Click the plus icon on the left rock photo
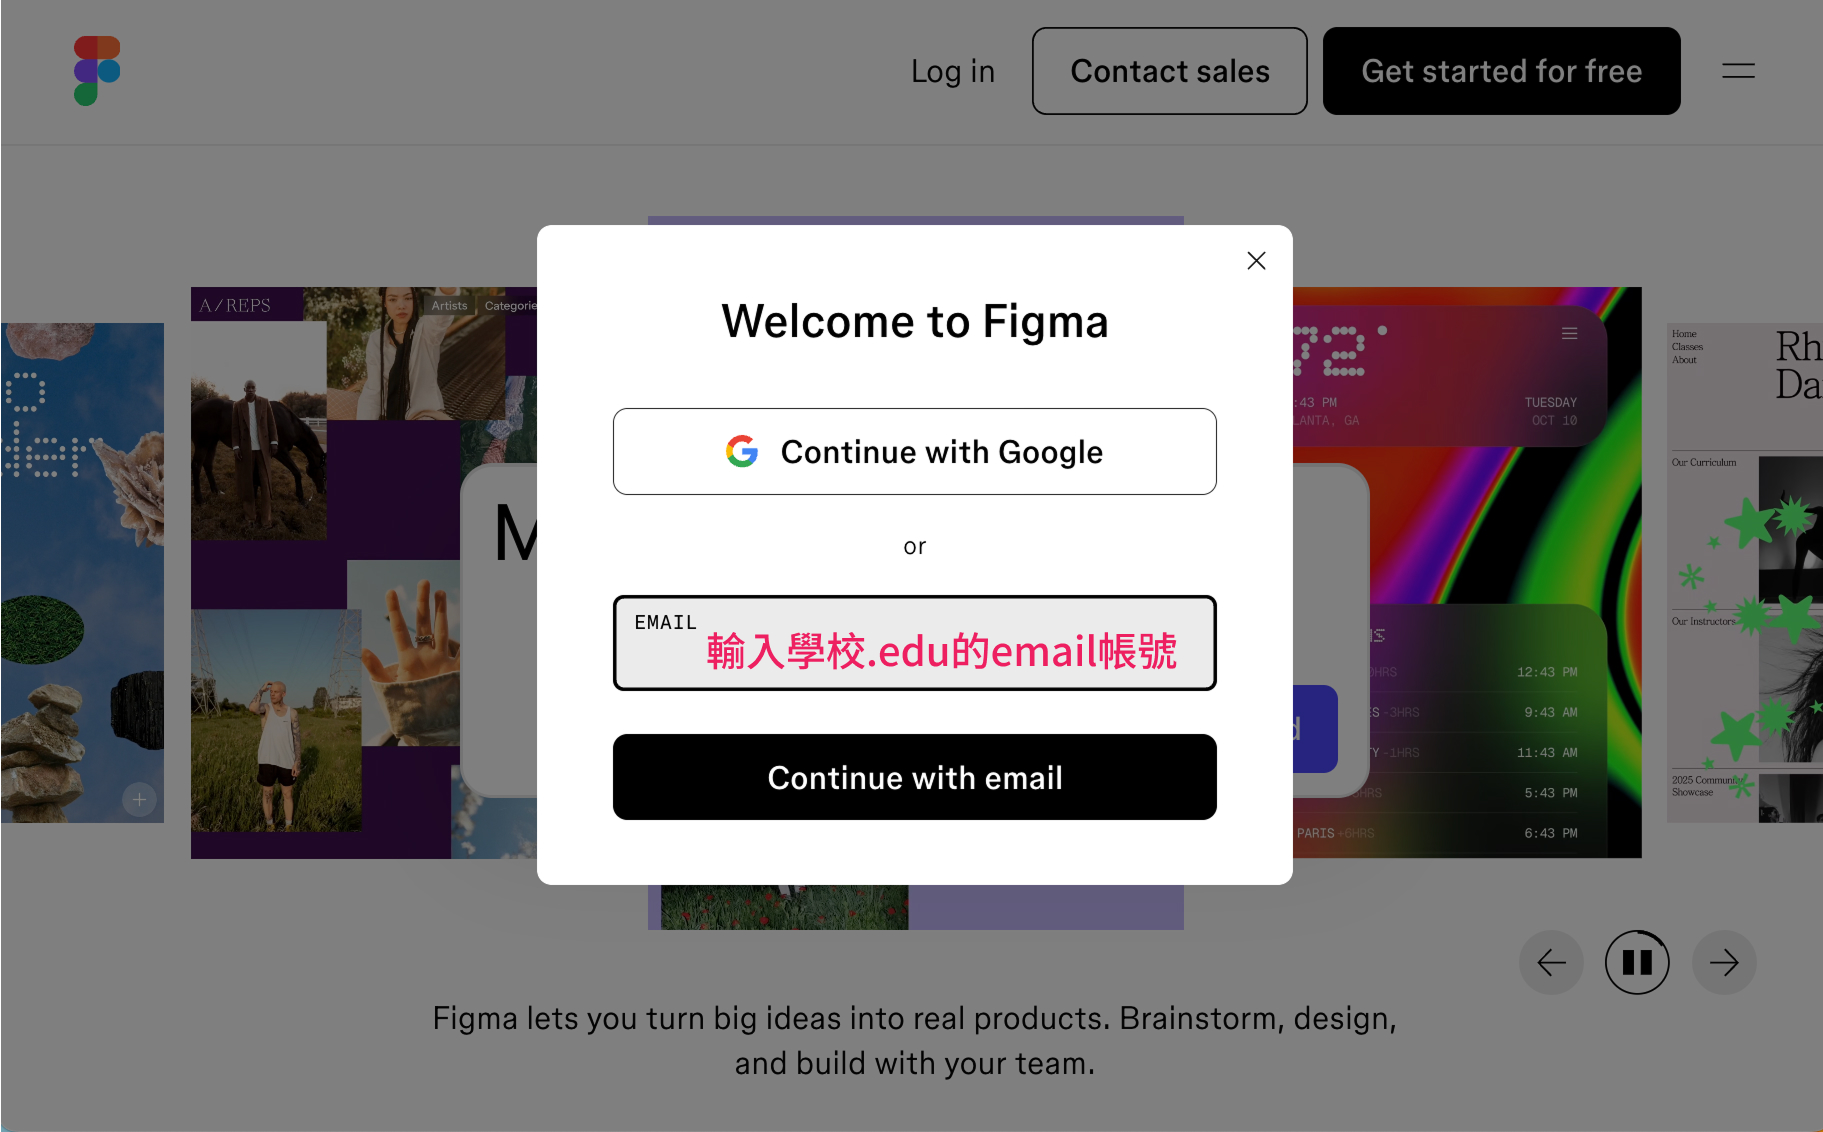 coord(139,799)
